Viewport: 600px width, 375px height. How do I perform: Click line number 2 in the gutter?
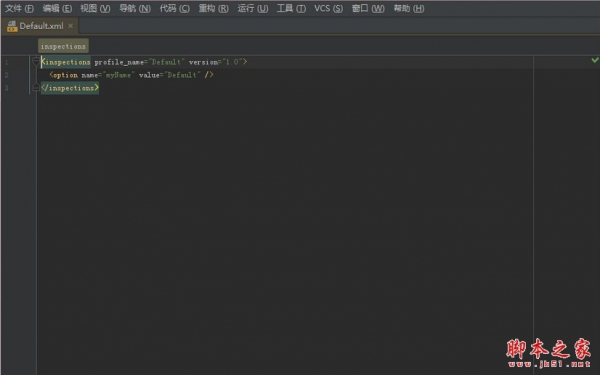pyautogui.click(x=7, y=75)
